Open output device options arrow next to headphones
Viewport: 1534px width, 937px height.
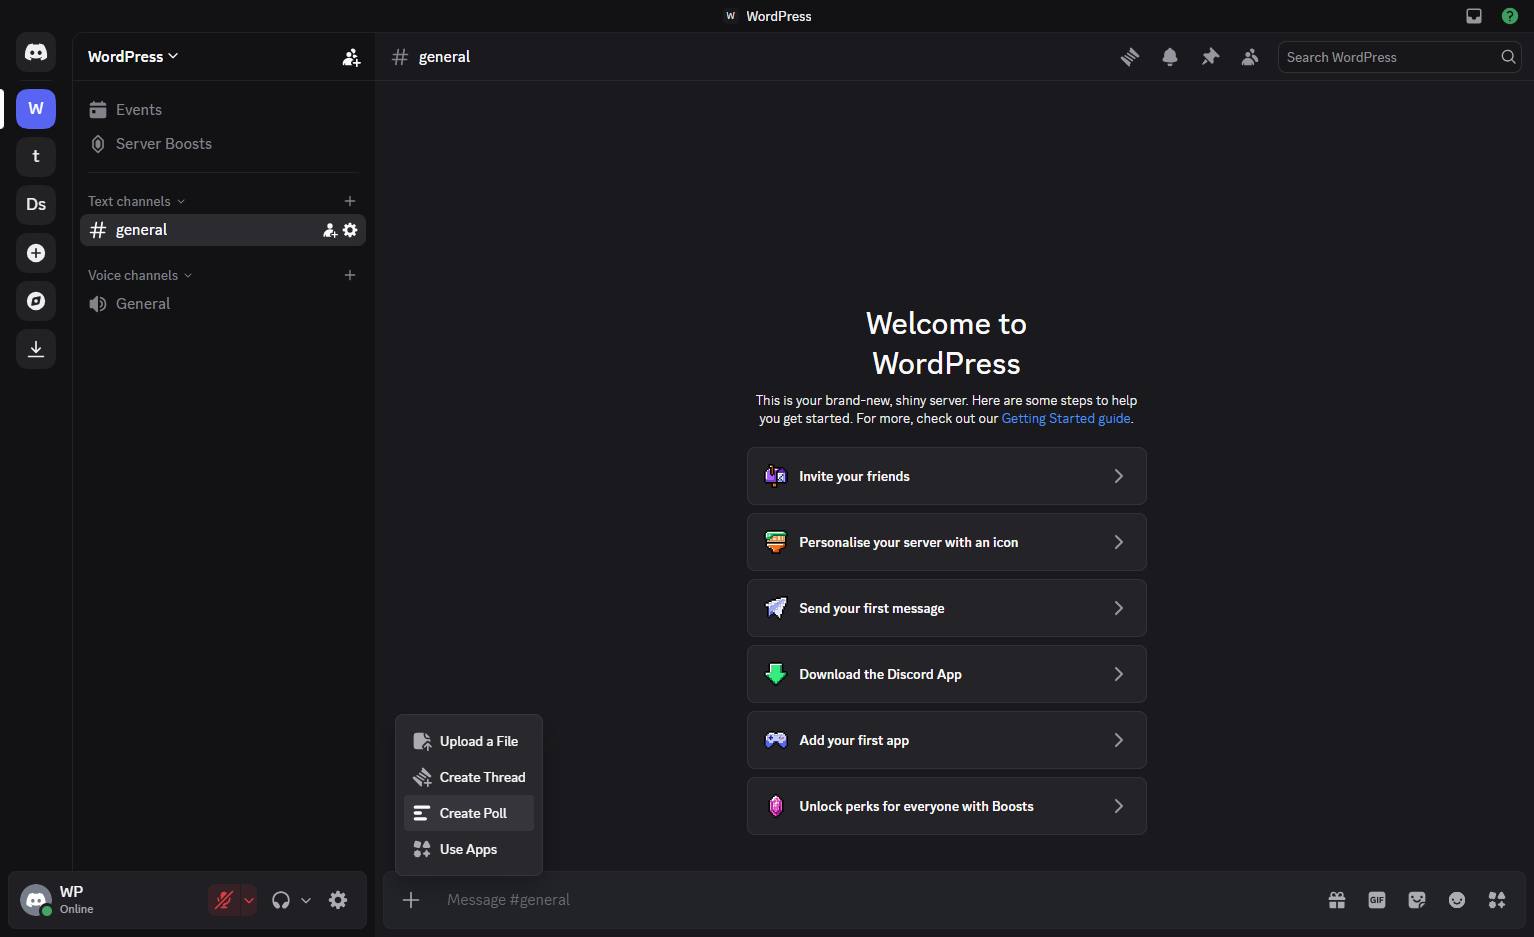306,900
